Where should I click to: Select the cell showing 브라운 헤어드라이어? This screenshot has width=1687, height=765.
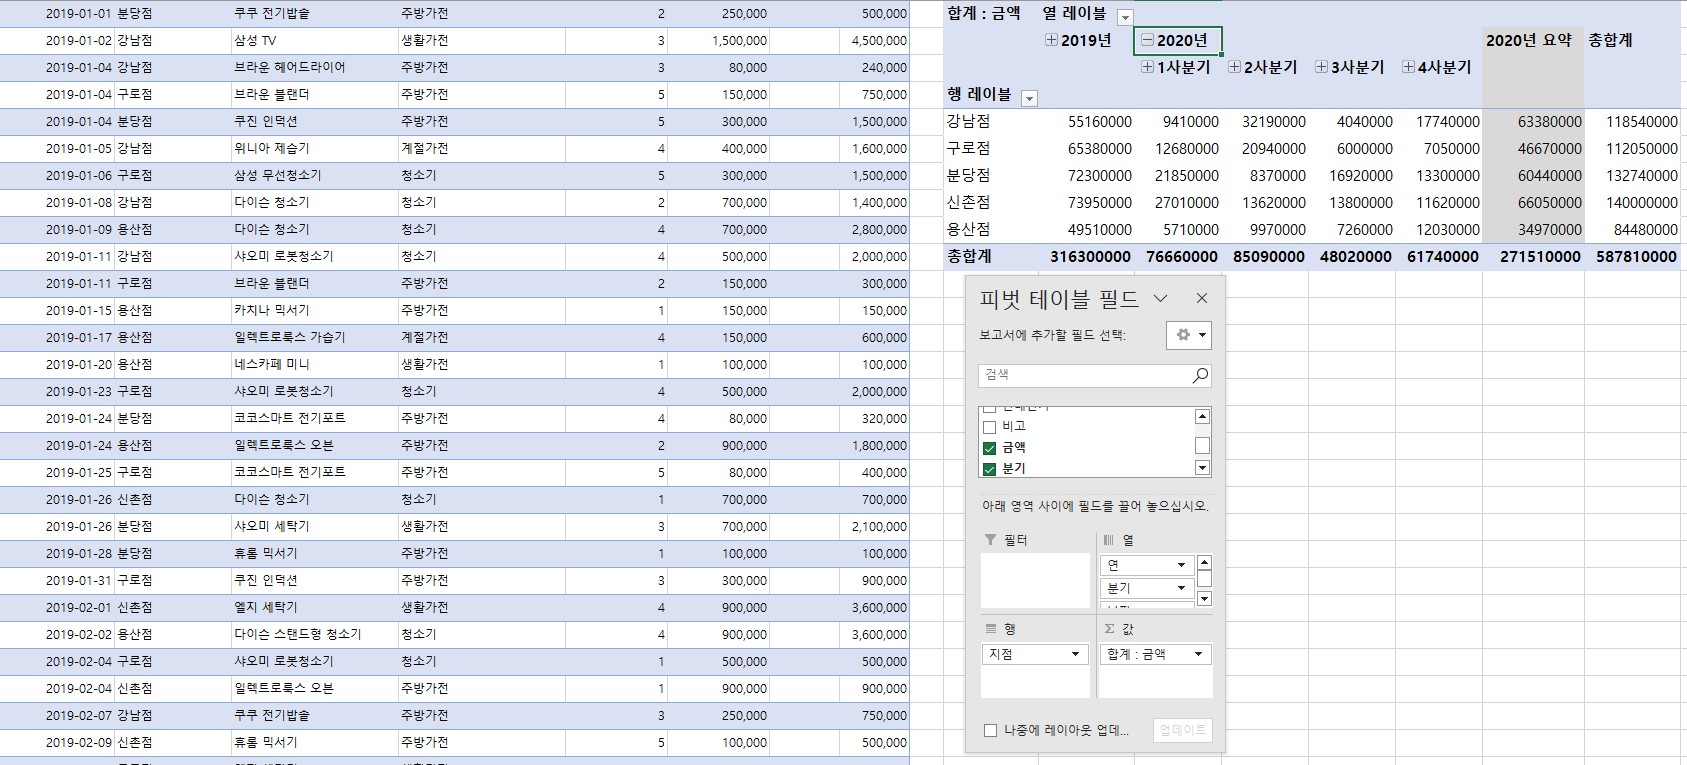(x=314, y=67)
